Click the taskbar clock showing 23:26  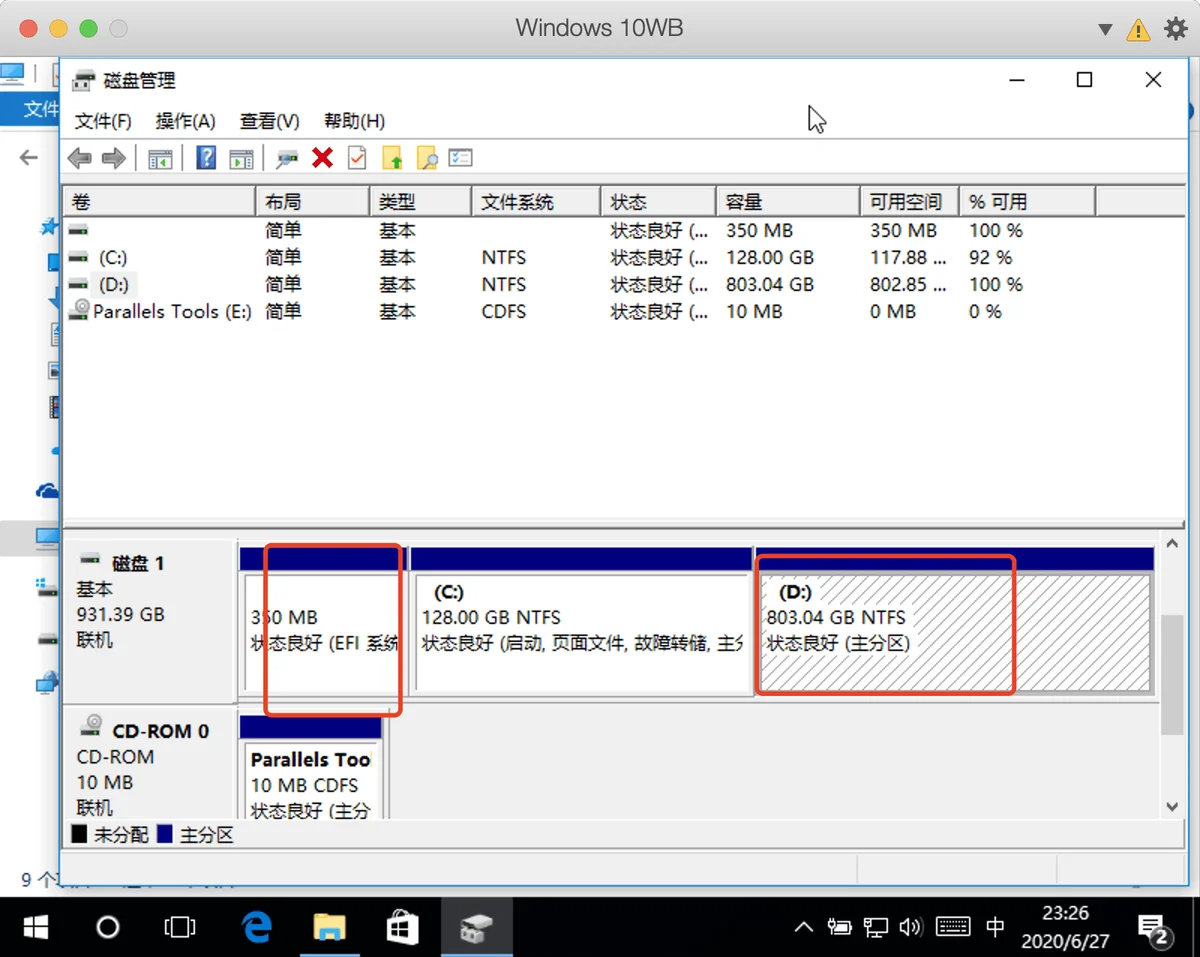coord(1064,927)
